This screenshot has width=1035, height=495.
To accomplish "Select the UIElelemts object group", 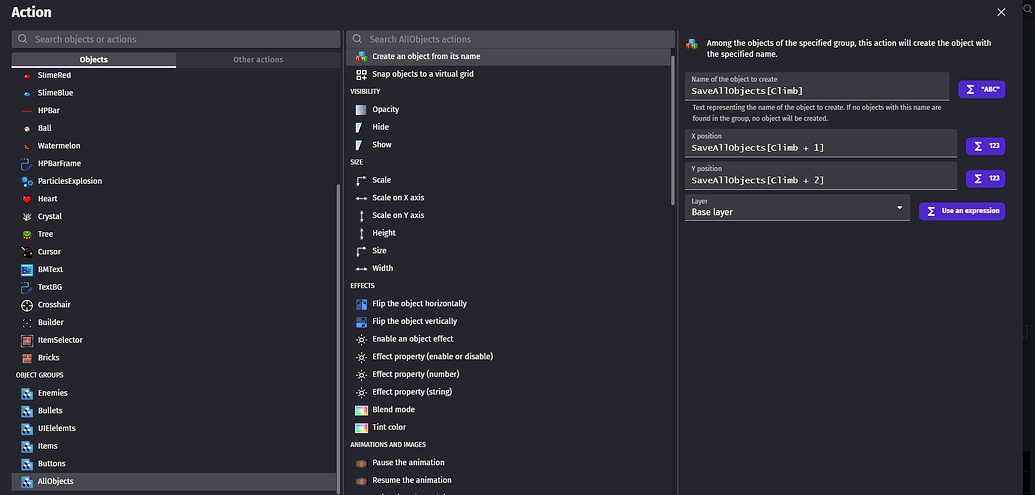I will pyautogui.click(x=56, y=428).
